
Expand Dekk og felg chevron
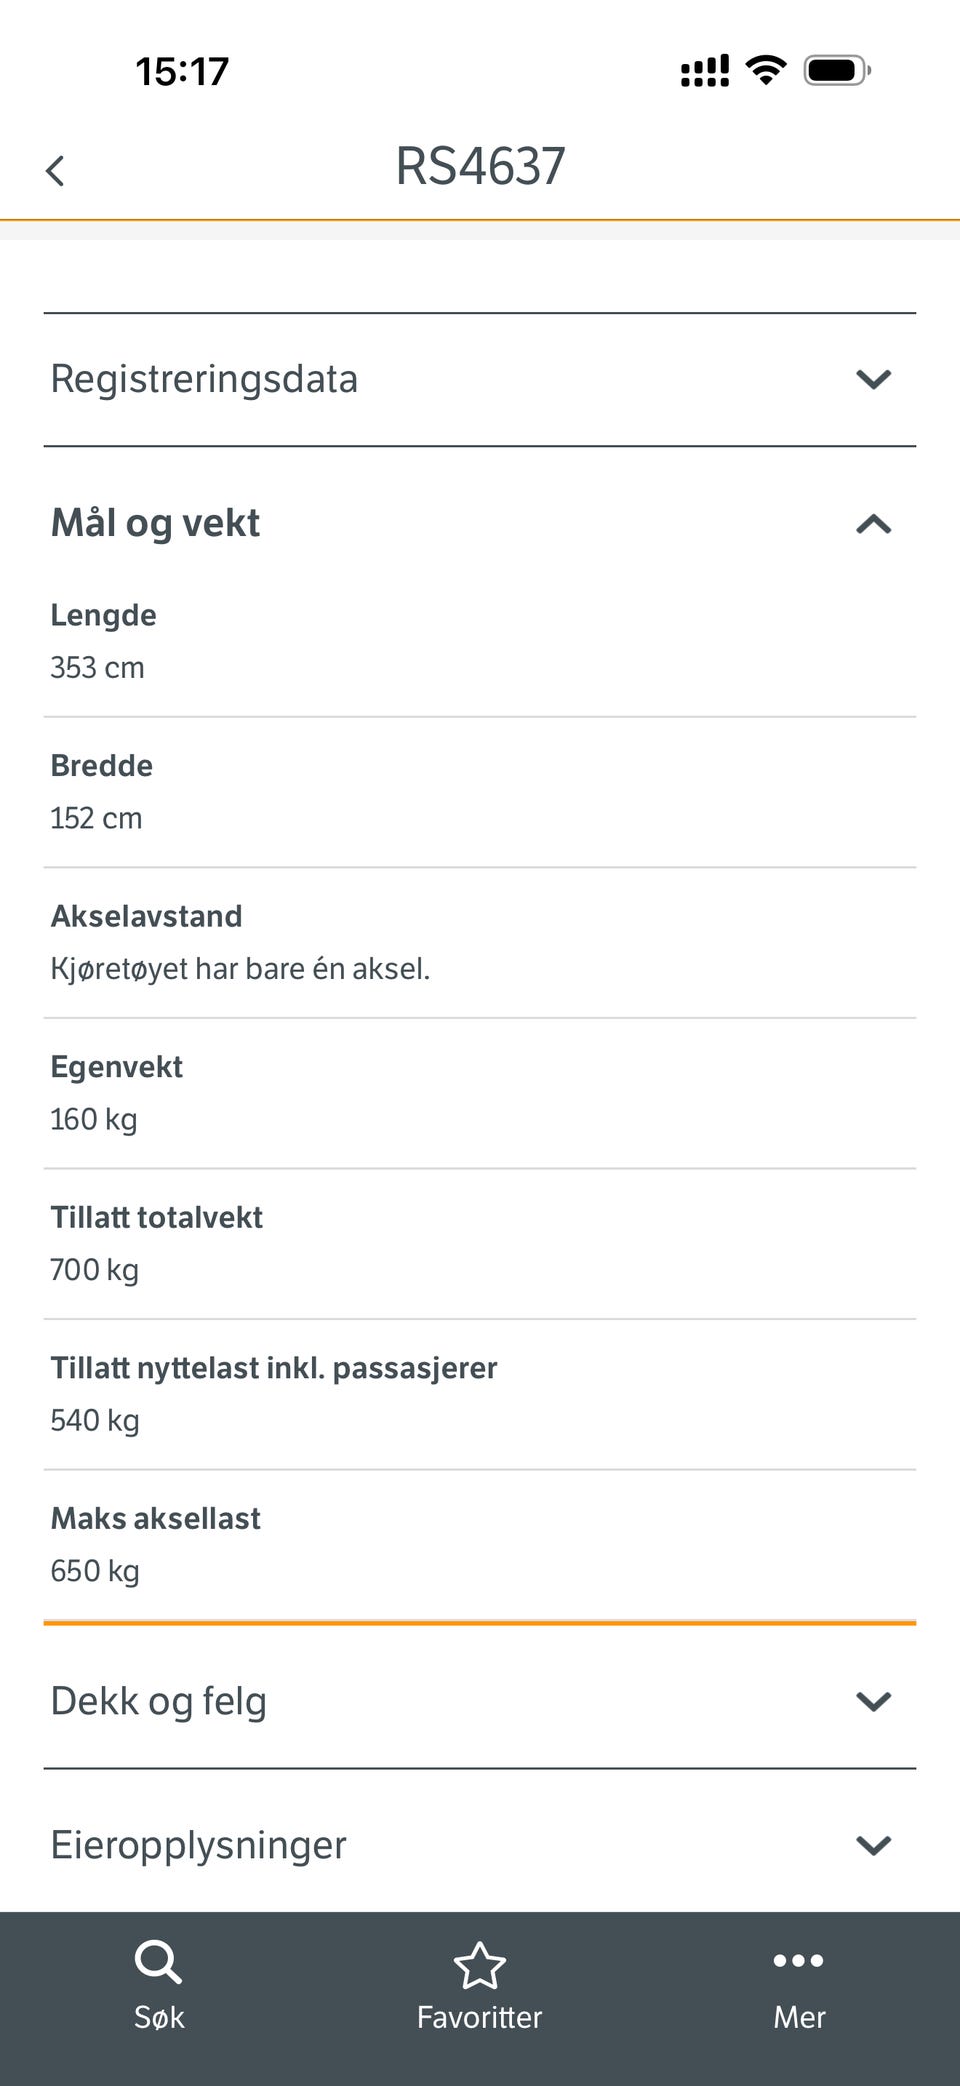[x=873, y=1701]
